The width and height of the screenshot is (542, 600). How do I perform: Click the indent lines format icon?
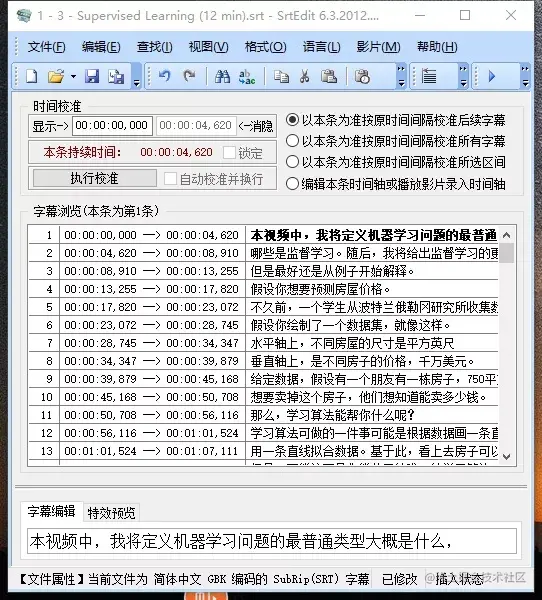click(x=429, y=77)
